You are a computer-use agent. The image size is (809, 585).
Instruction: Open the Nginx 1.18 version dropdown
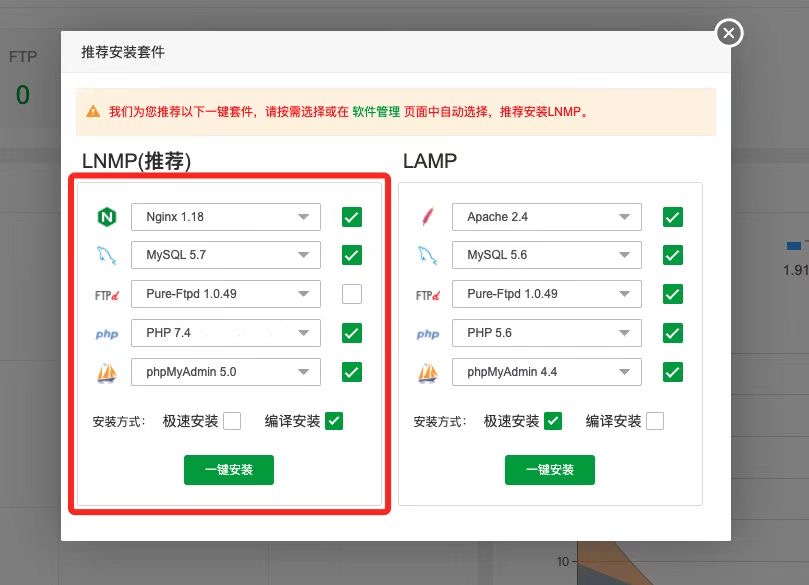226,217
